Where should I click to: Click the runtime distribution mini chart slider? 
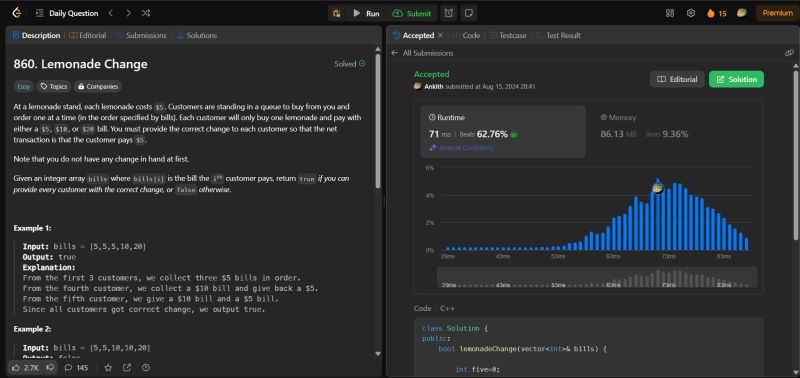coord(597,278)
